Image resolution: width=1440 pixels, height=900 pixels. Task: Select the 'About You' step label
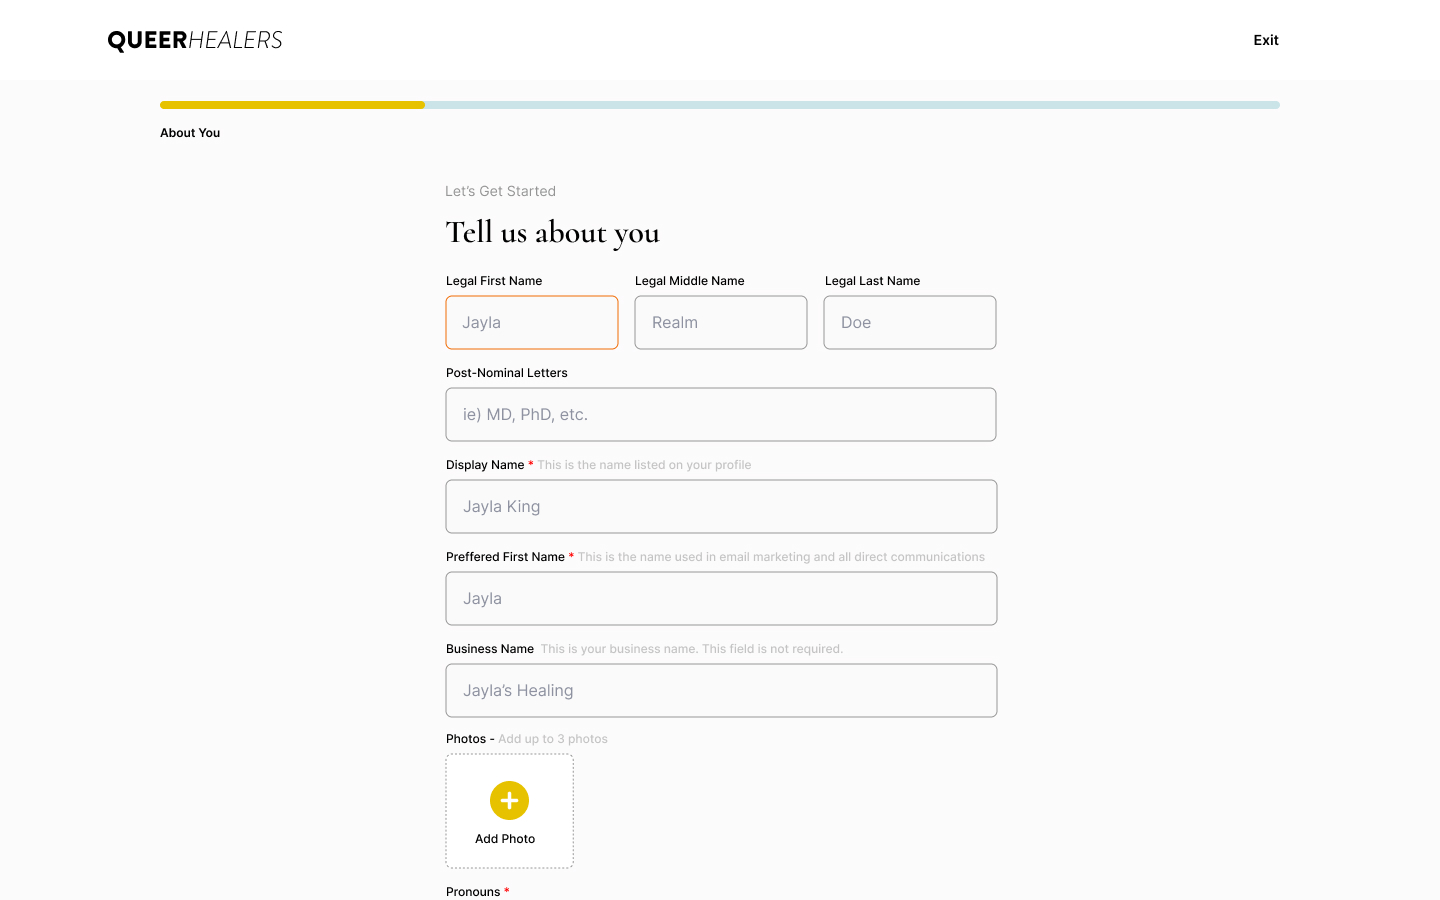[190, 133]
